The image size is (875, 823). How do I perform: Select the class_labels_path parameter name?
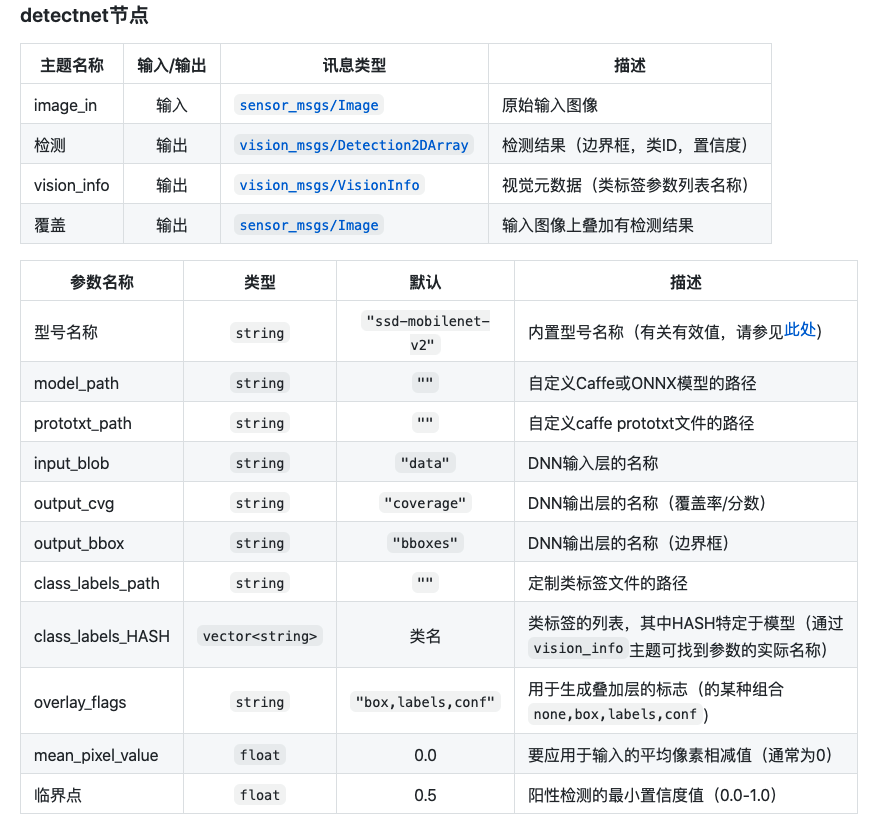click(97, 583)
